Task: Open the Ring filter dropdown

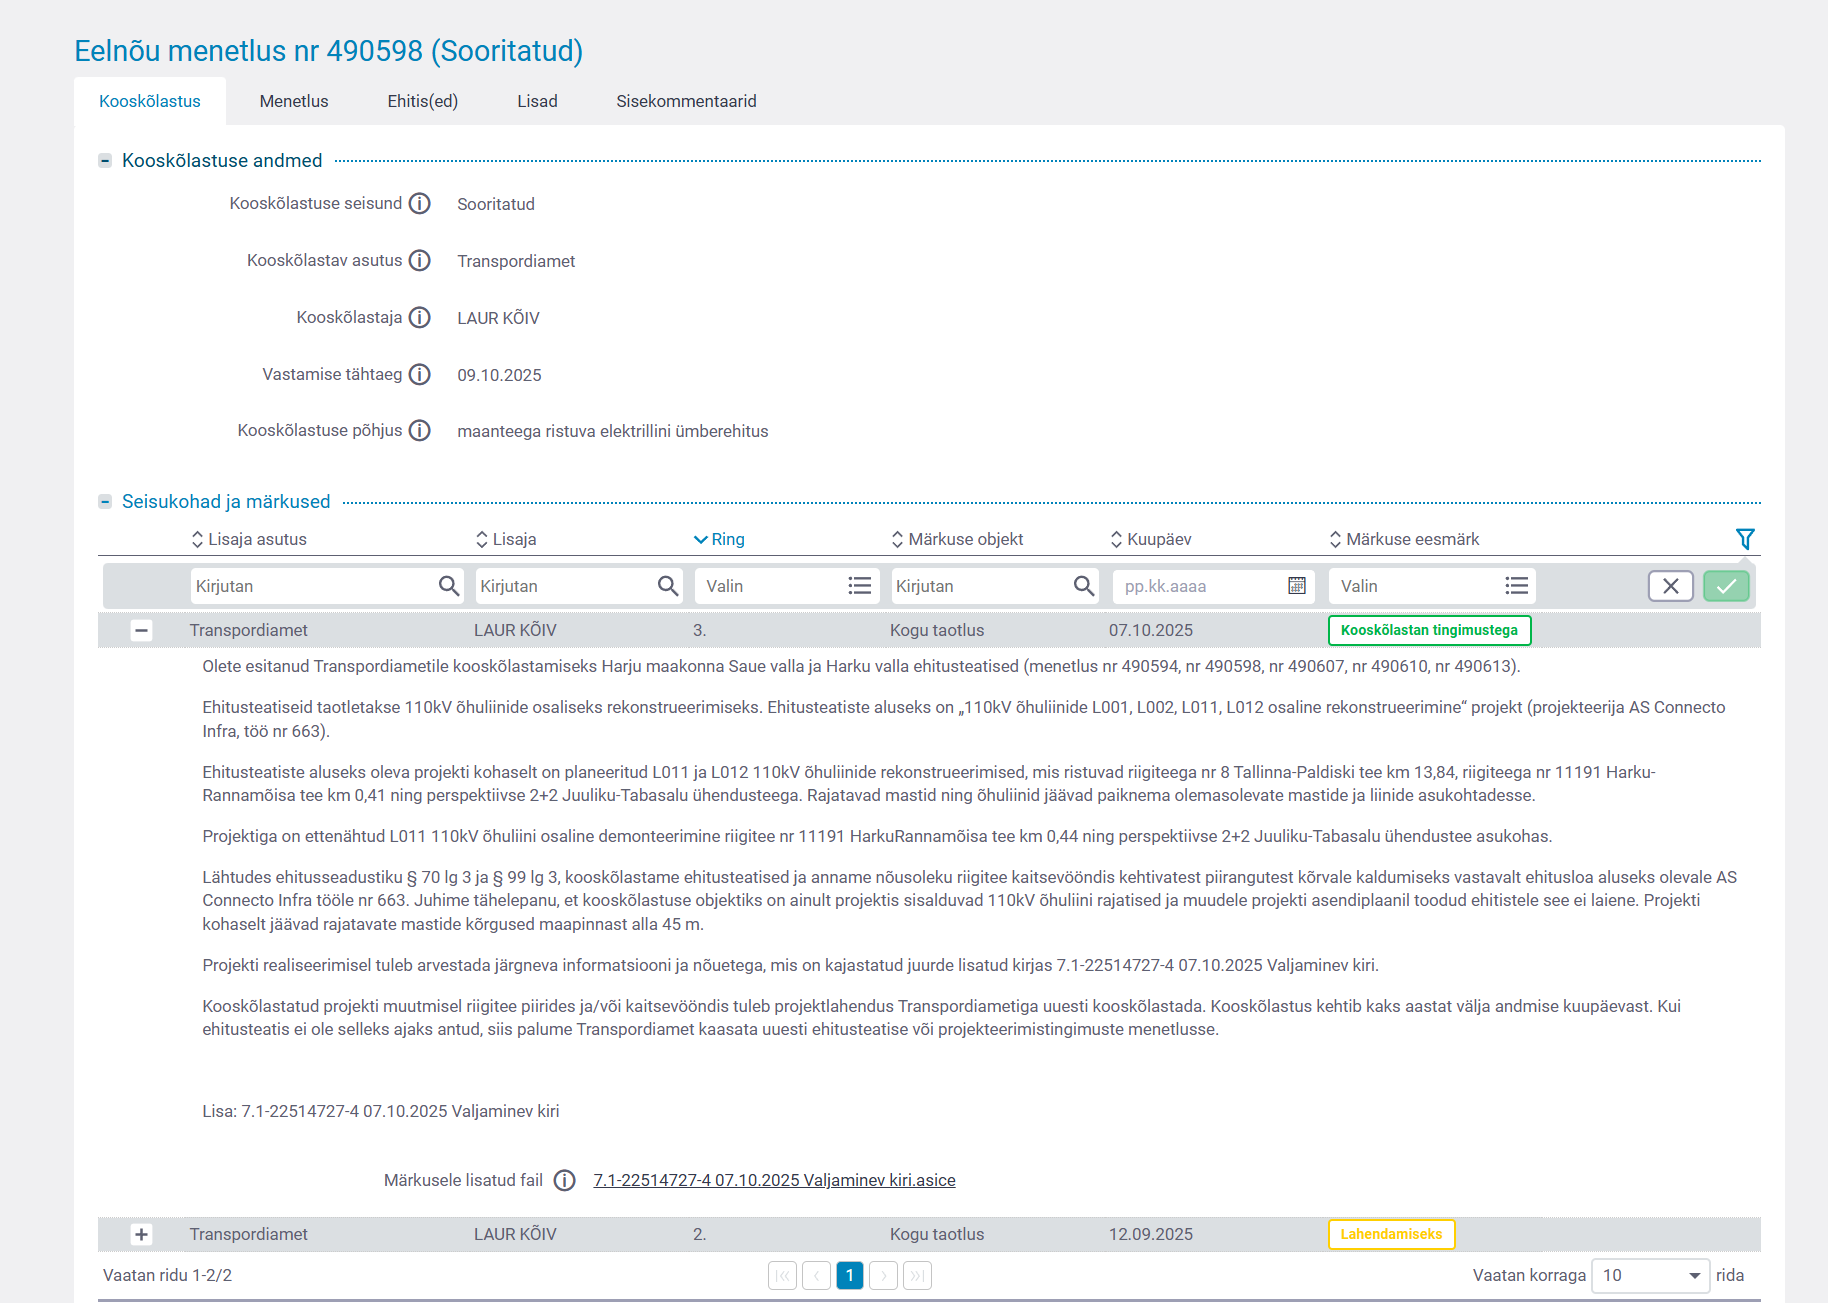Action: 787,586
